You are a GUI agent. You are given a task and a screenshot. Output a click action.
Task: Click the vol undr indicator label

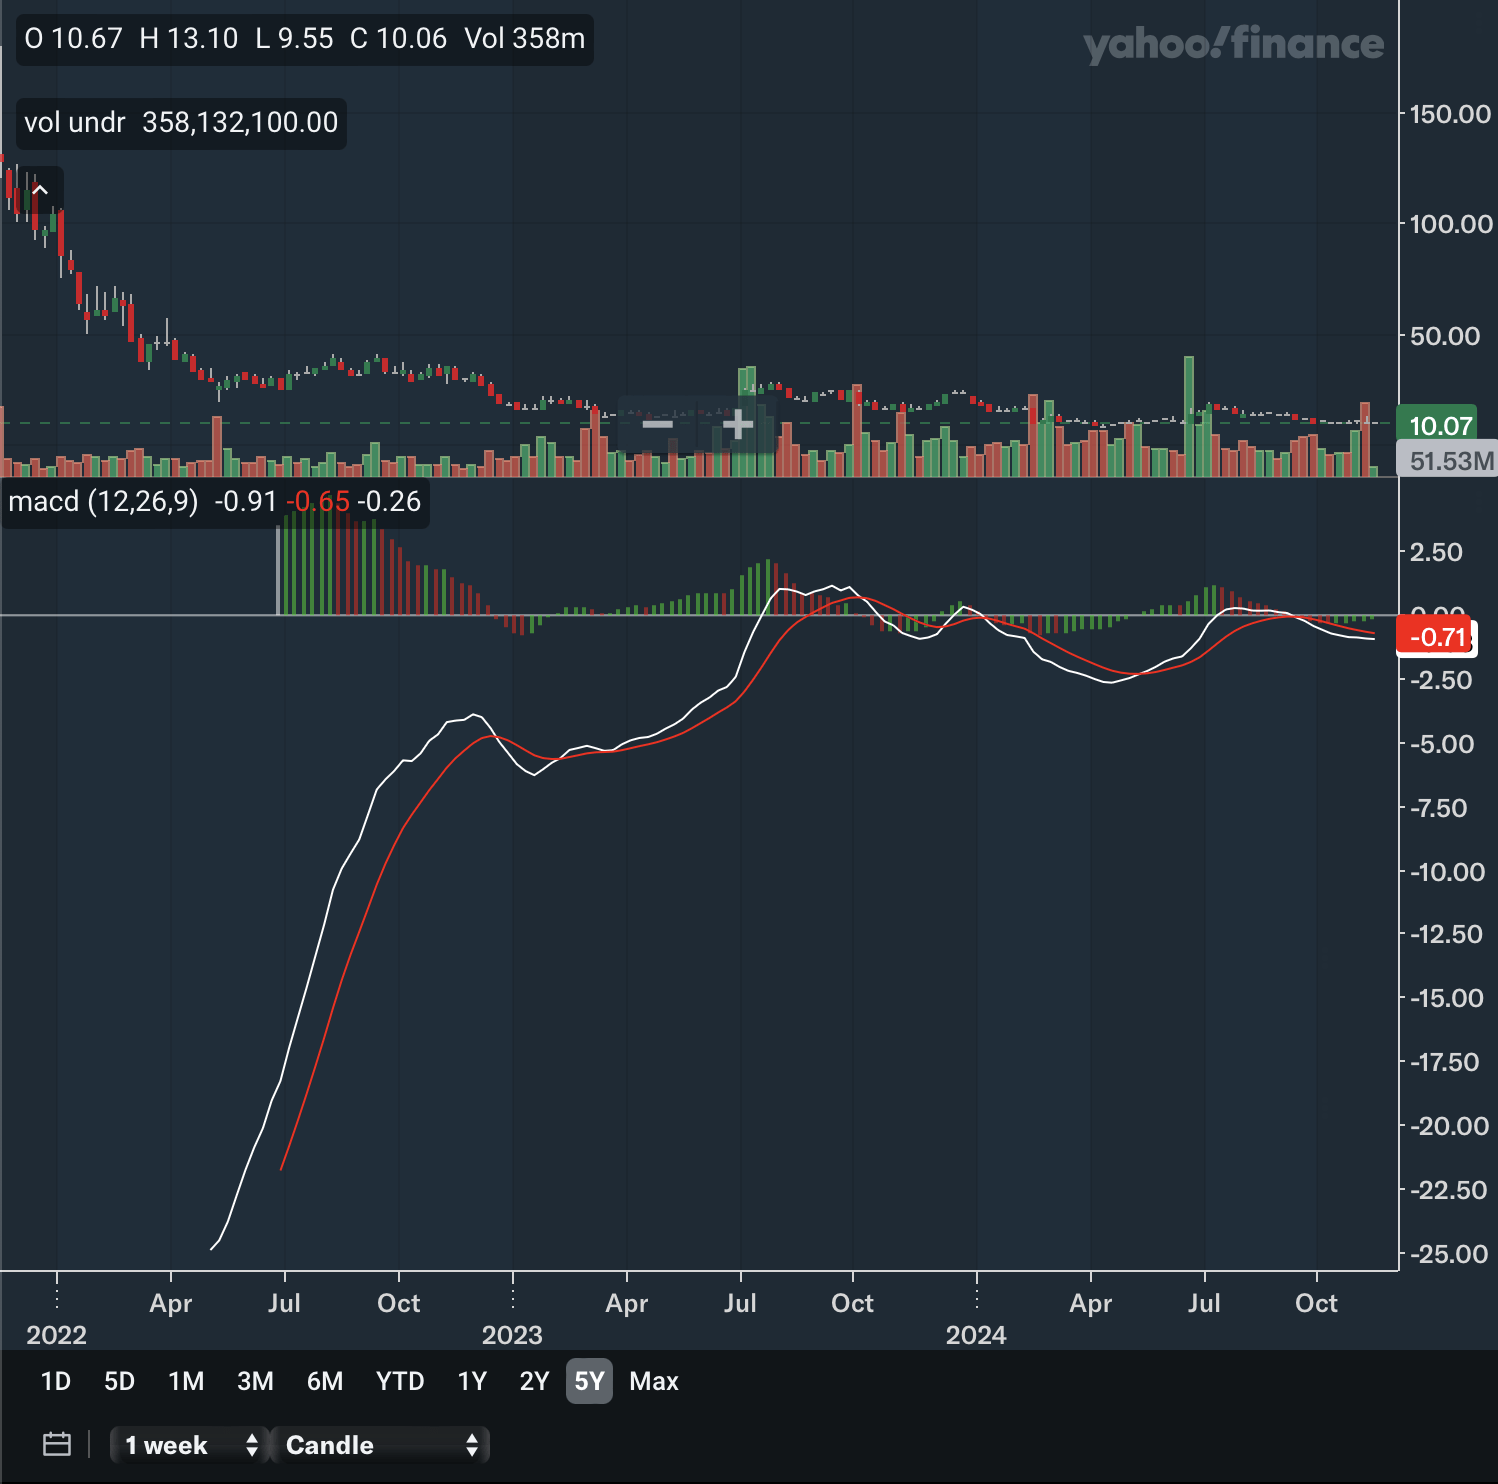click(x=75, y=123)
